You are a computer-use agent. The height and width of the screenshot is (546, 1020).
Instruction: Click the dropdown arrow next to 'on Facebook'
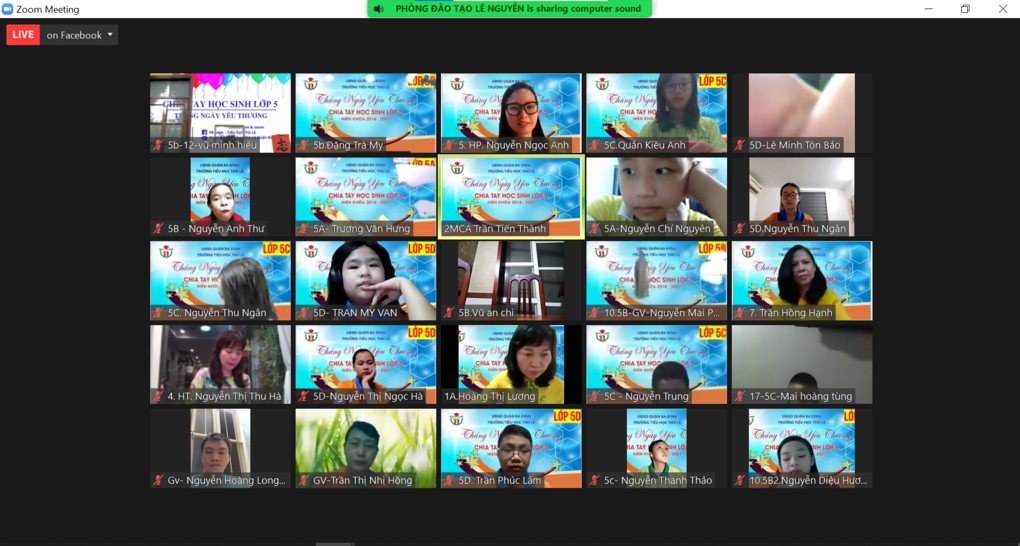110,35
